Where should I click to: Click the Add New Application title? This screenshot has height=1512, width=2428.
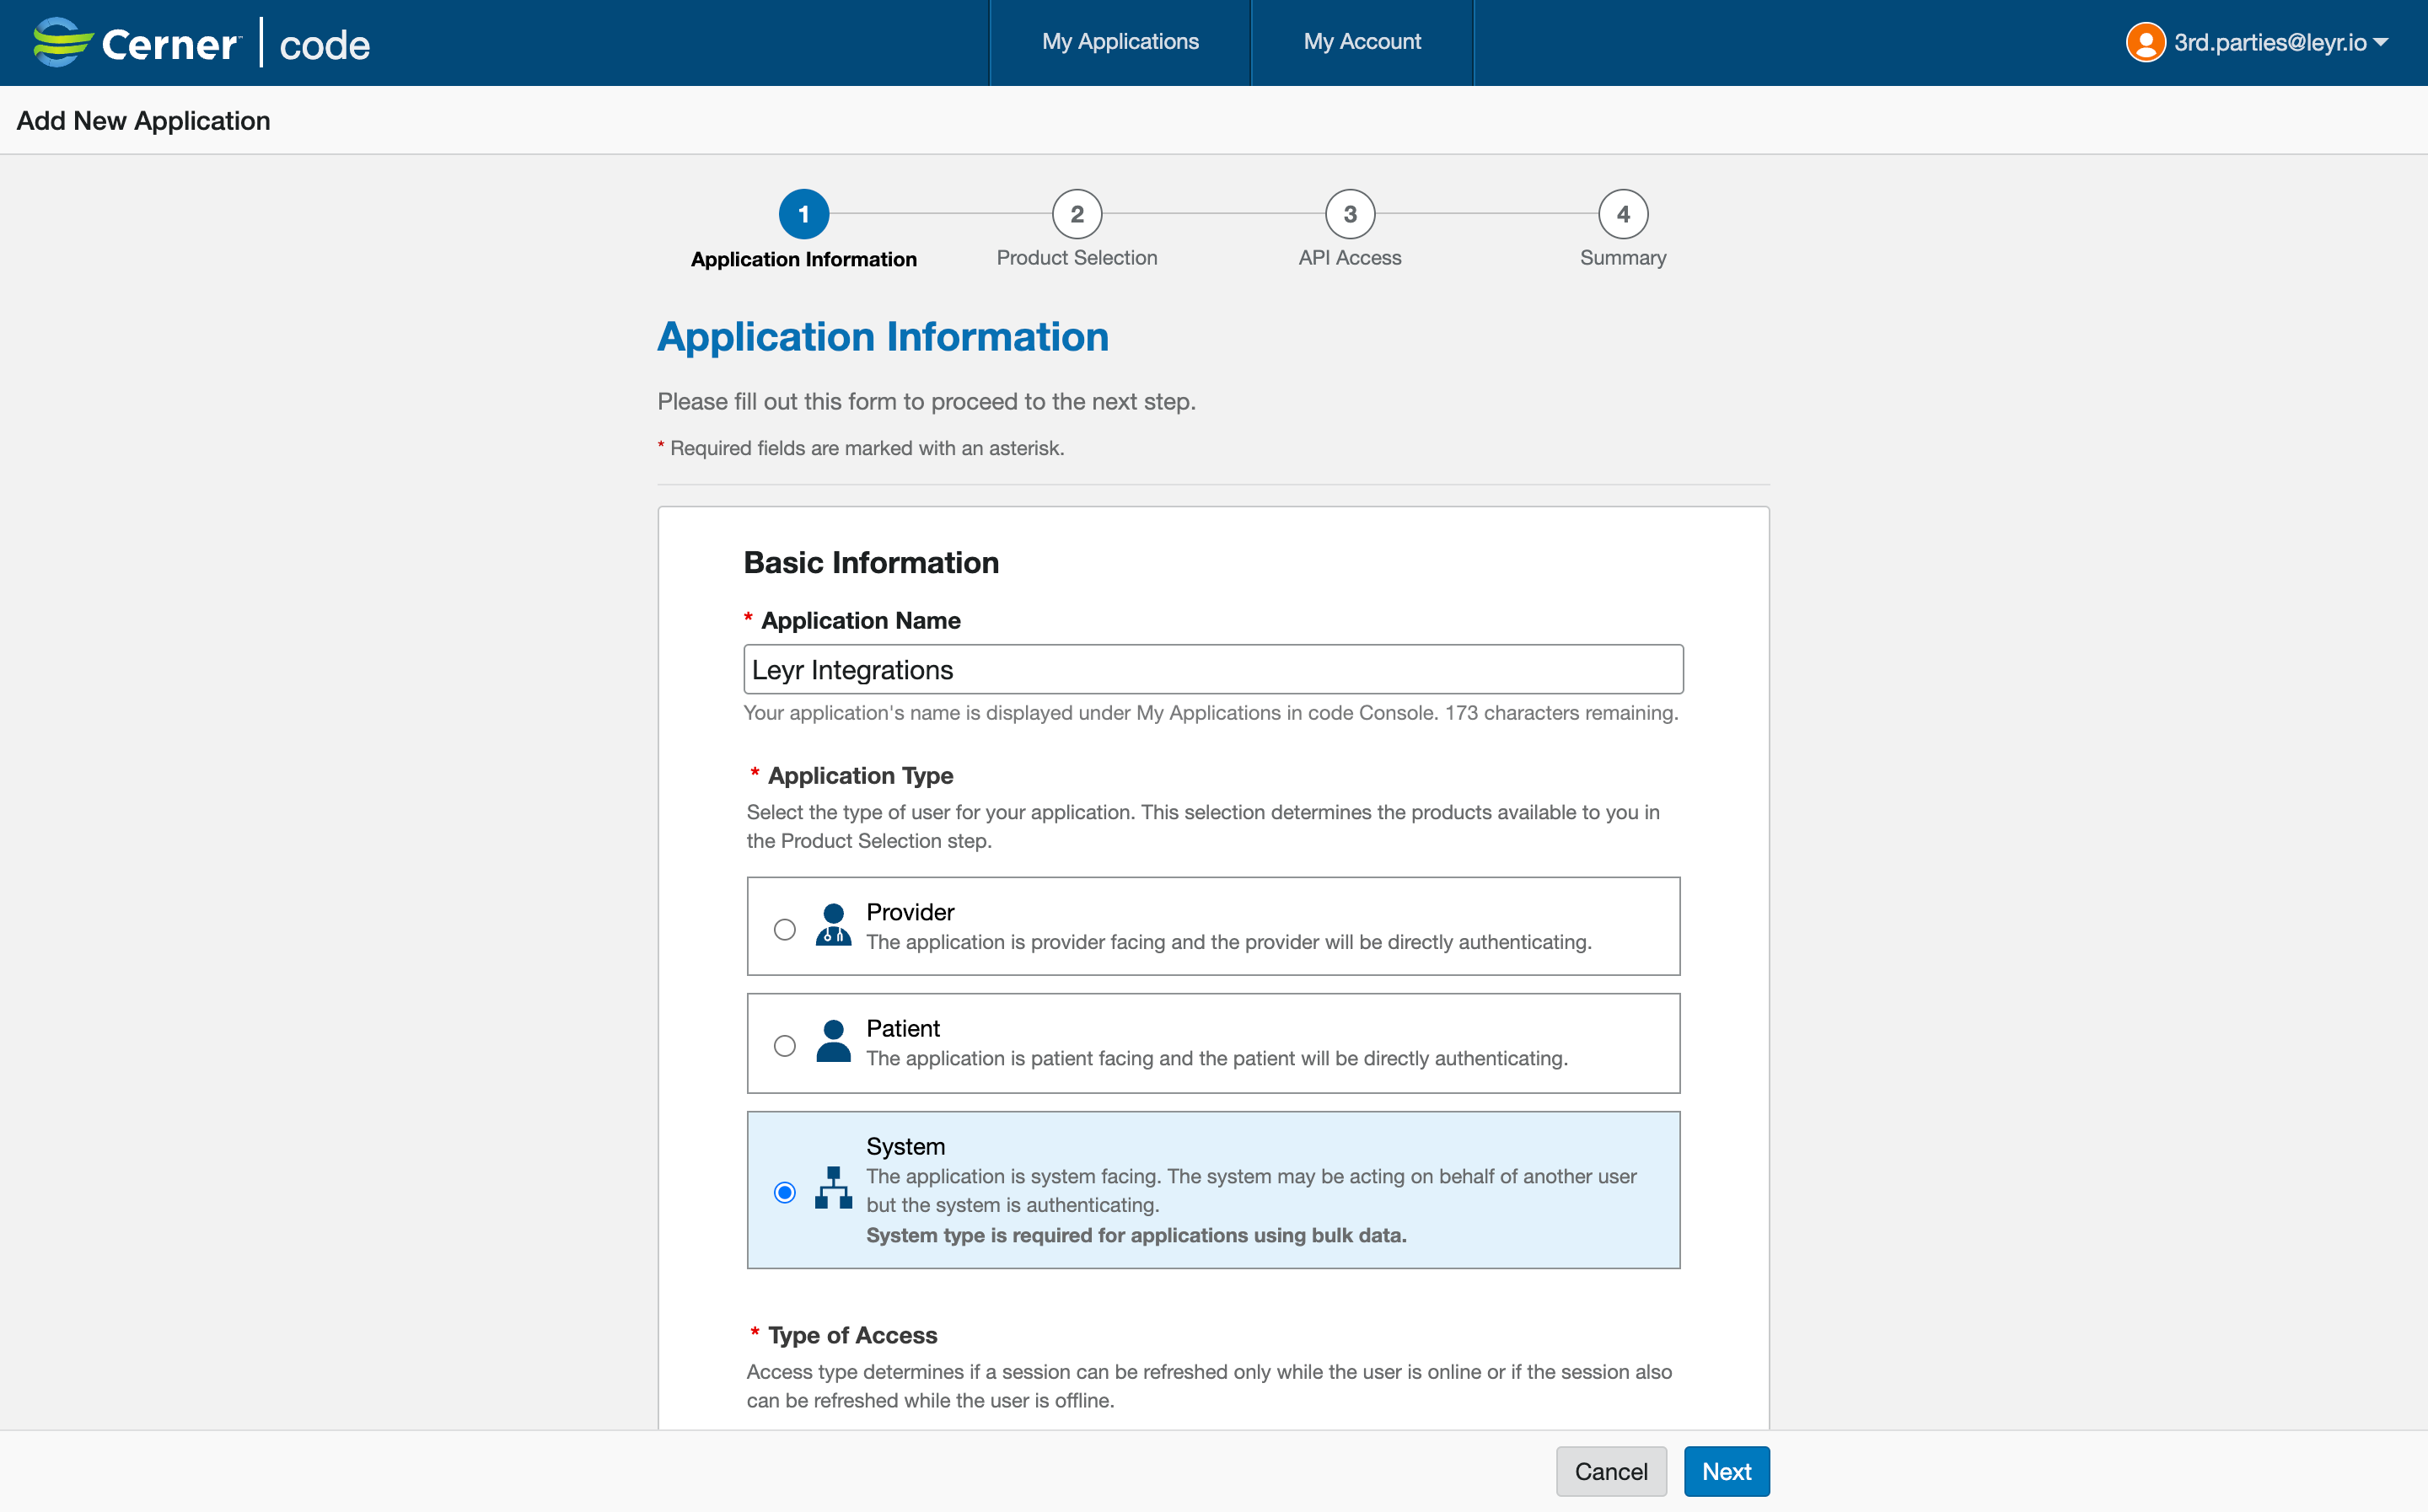(143, 120)
